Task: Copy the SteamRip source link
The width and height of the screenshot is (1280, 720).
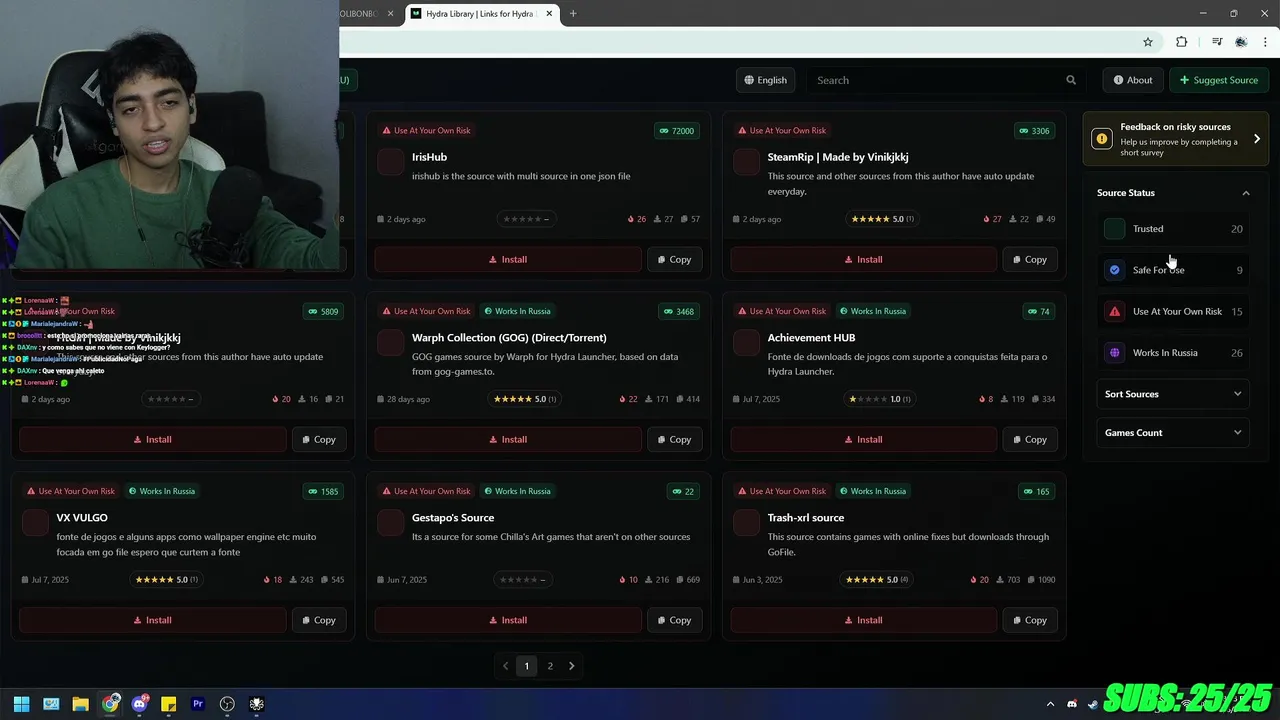Action: coord(1030,259)
